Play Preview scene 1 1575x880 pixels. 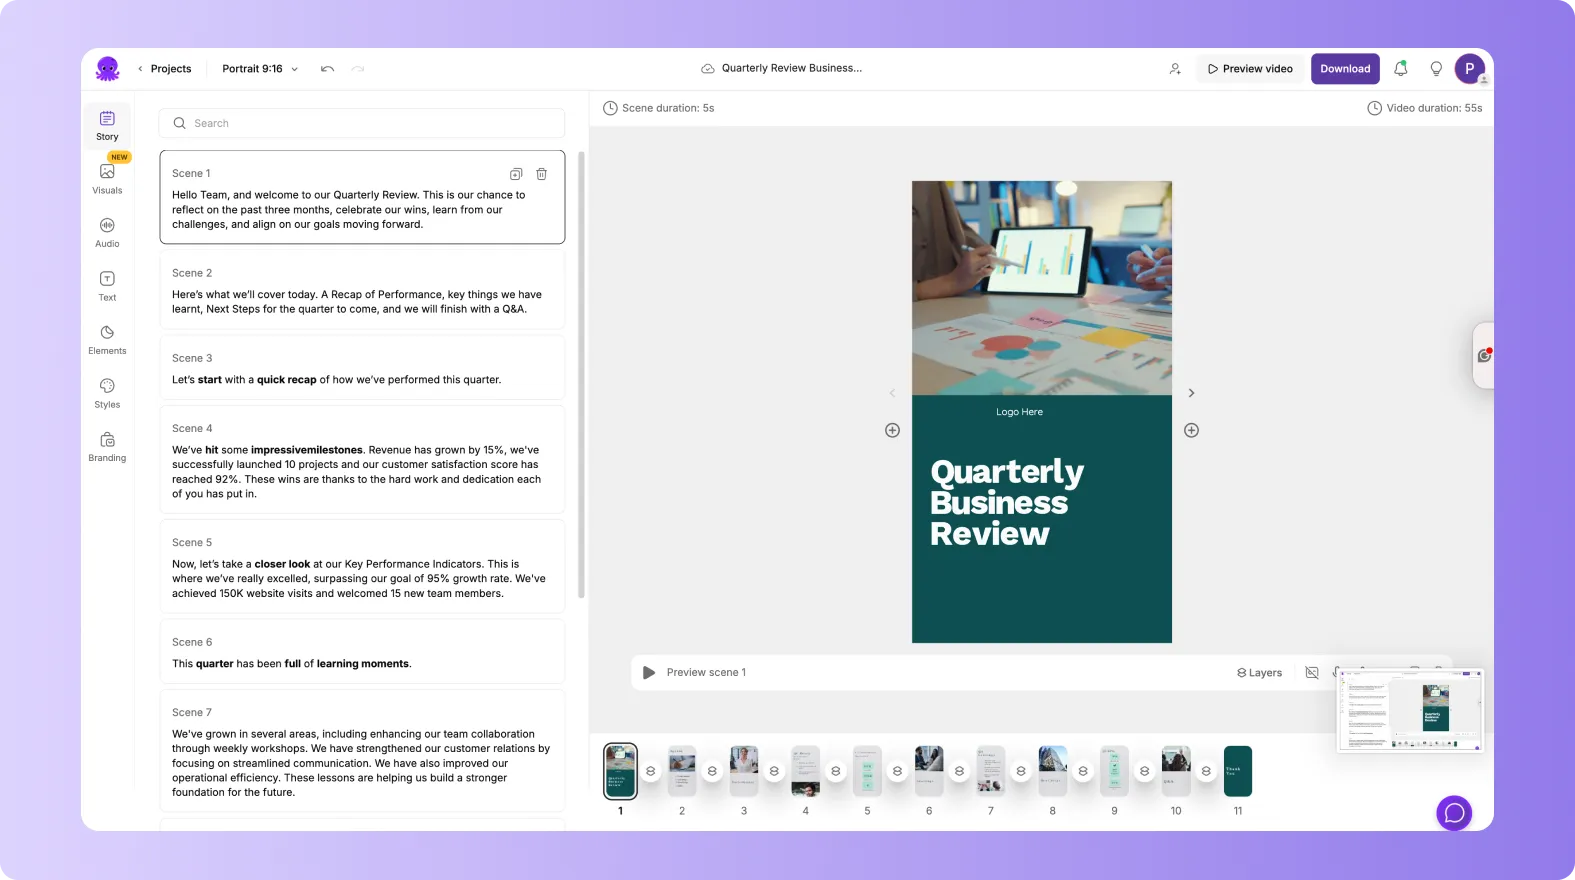tap(649, 673)
